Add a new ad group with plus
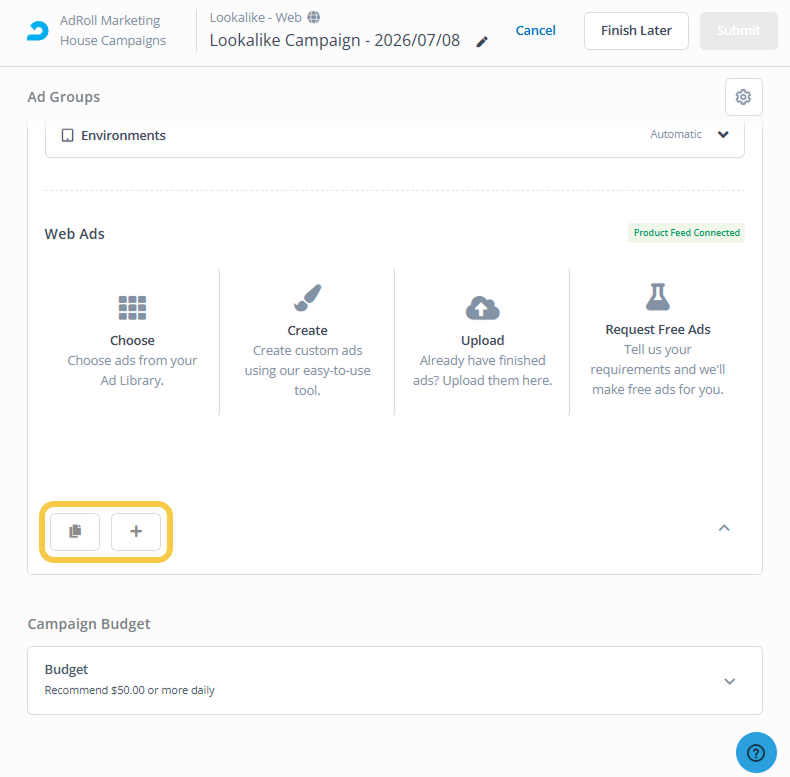The image size is (790, 777). tap(136, 531)
